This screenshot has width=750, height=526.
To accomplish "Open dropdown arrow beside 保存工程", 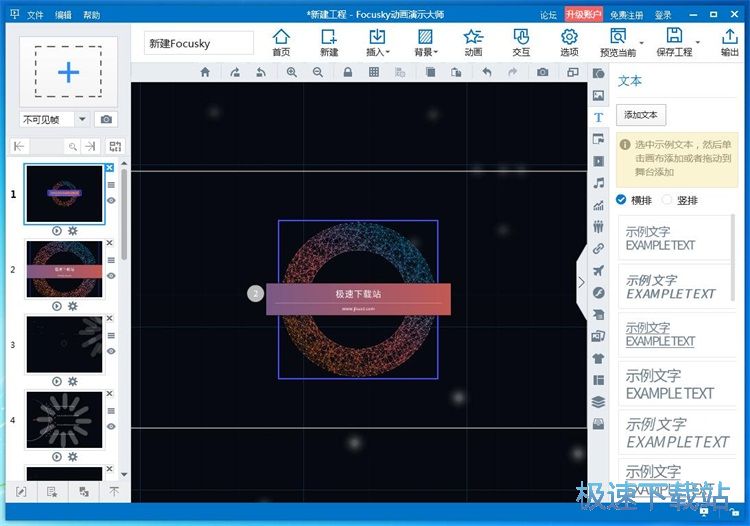I will [698, 43].
